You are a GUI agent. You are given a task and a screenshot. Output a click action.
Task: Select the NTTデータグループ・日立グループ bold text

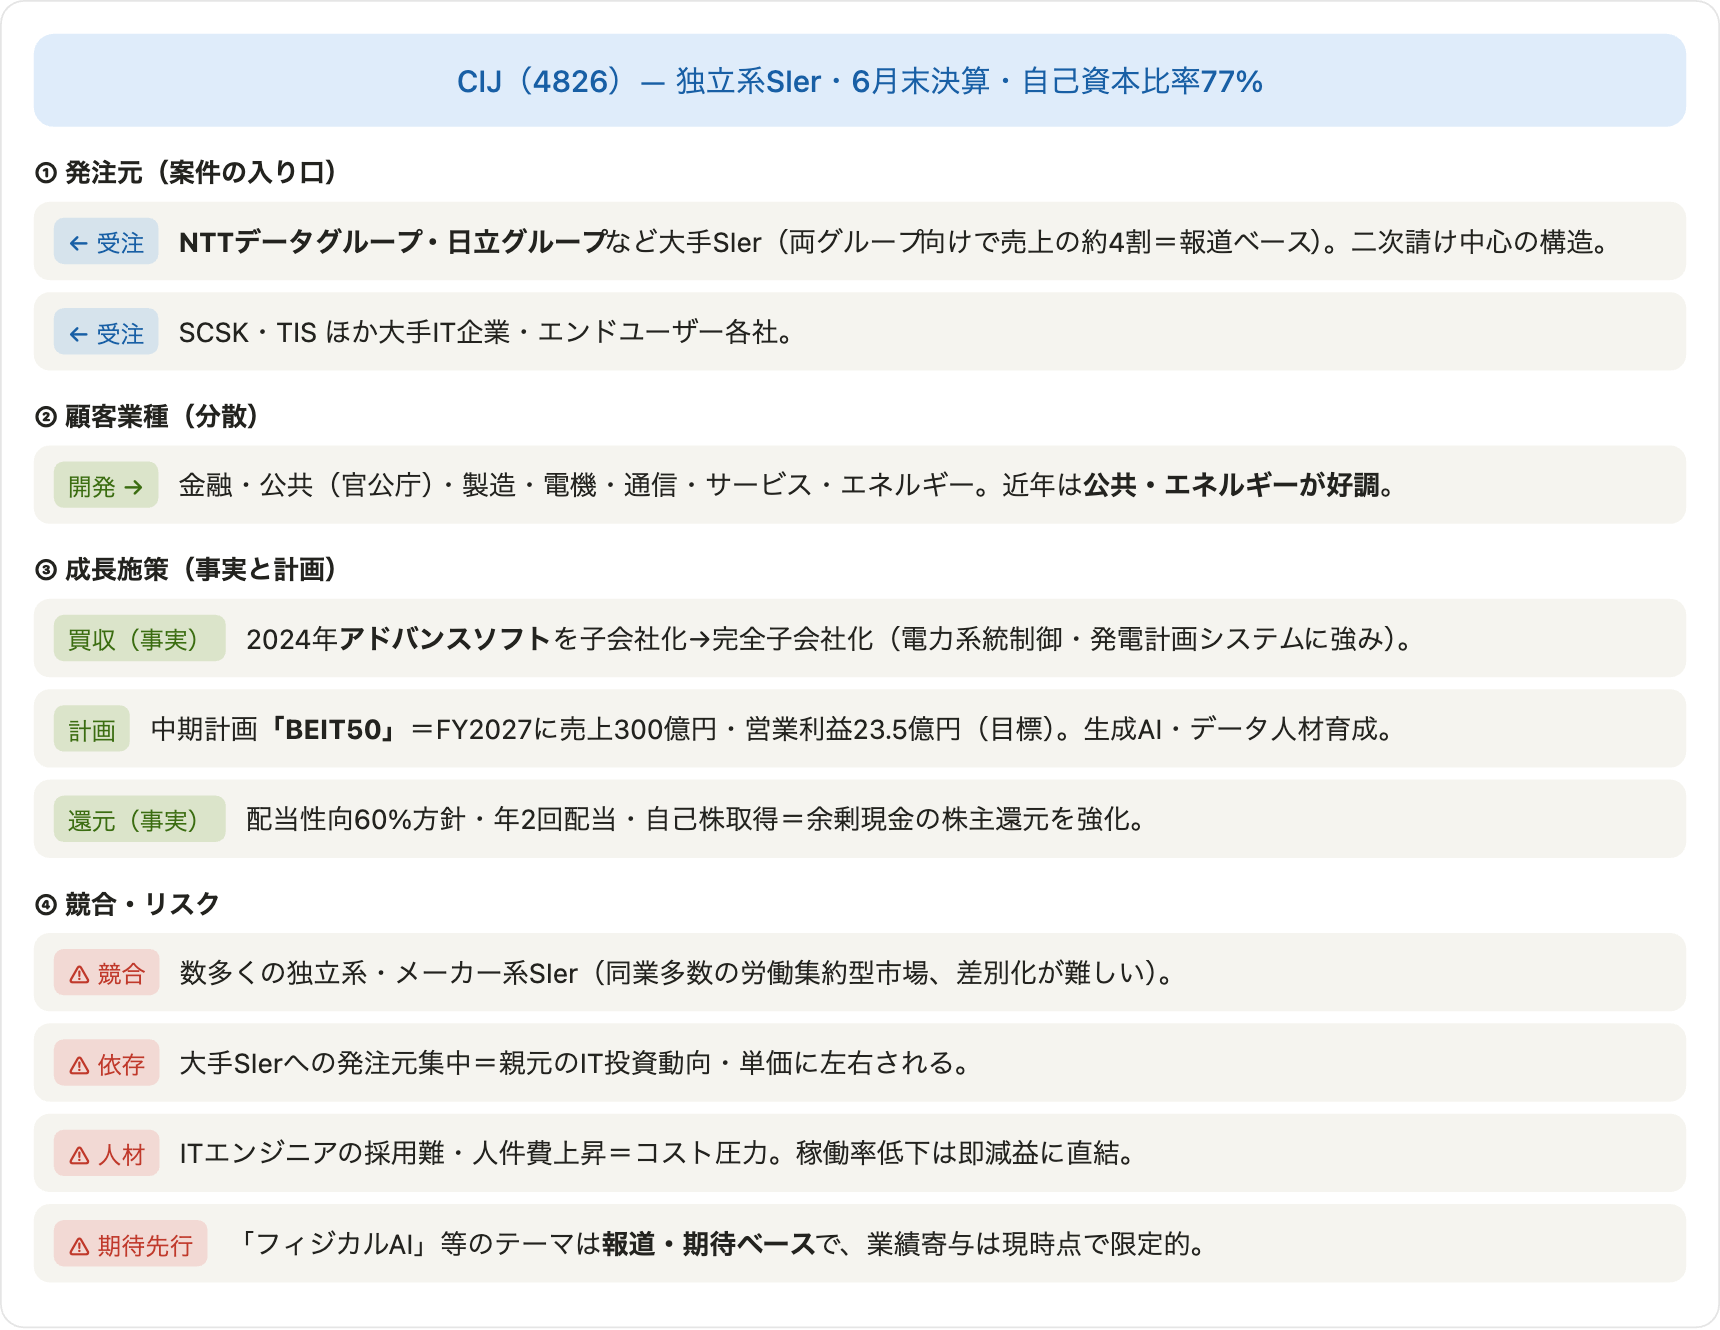(x=392, y=242)
